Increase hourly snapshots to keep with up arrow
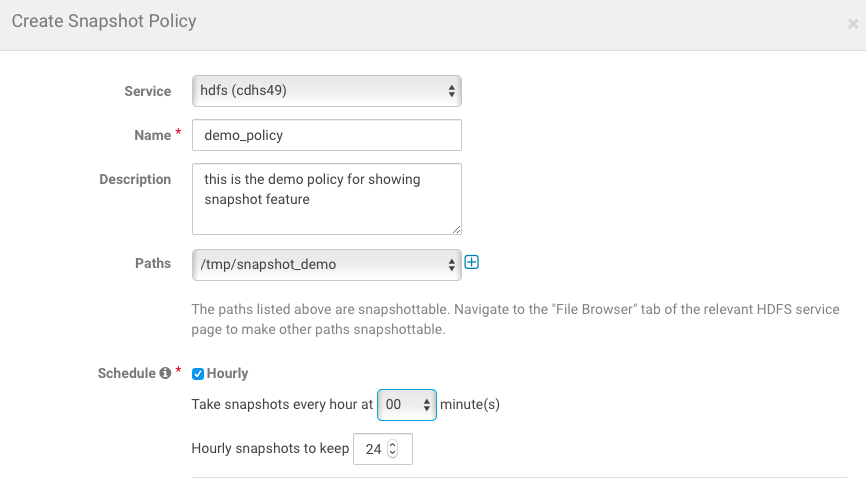866x481 pixels. [x=392, y=445]
